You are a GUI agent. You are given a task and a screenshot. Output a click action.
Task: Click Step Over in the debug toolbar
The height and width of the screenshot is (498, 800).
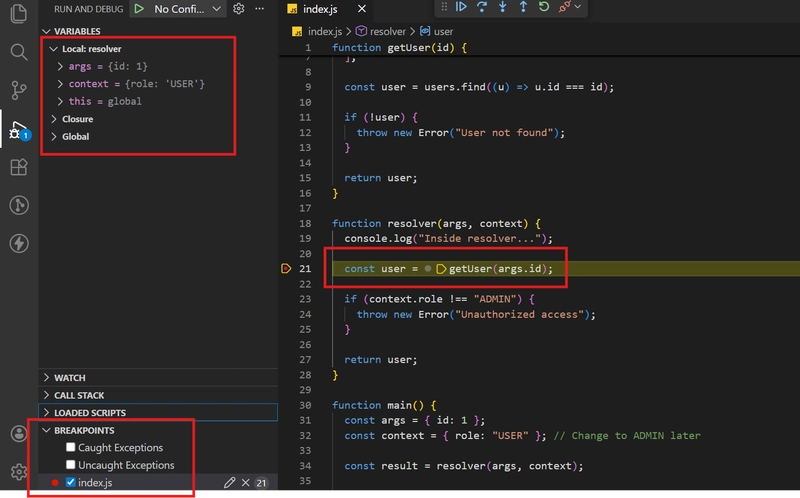(482, 7)
